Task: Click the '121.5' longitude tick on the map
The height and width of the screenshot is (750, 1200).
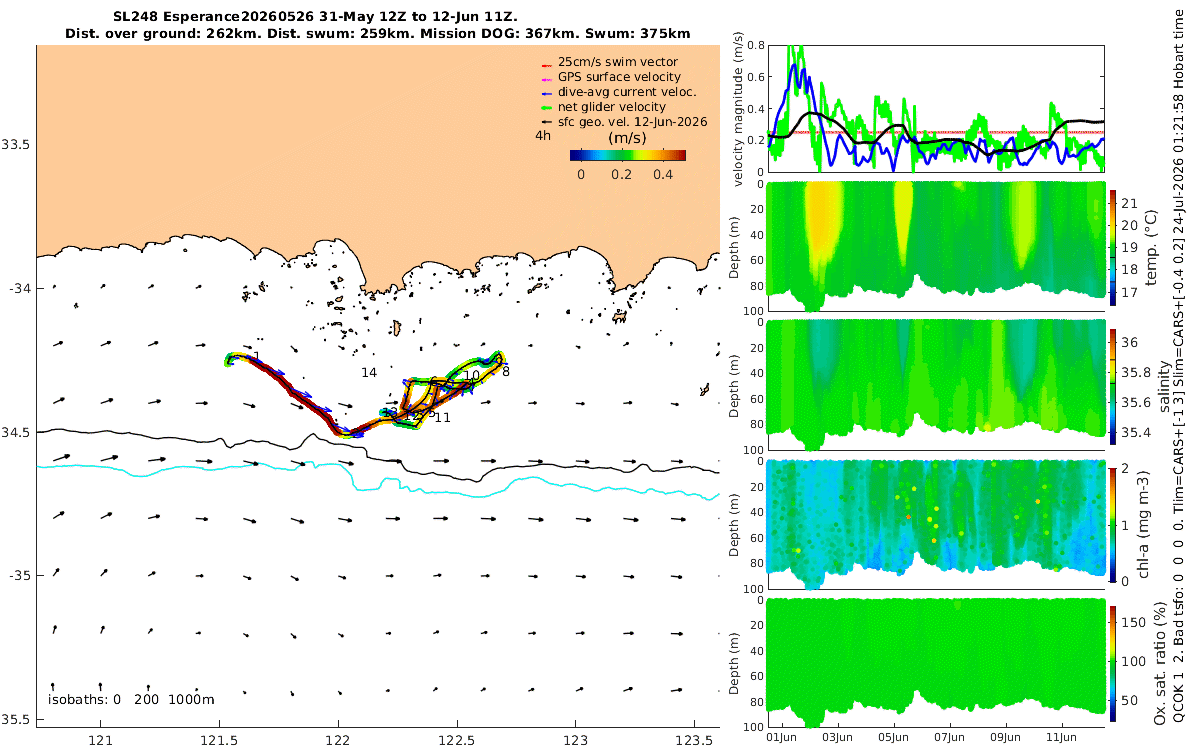Action: point(219,741)
